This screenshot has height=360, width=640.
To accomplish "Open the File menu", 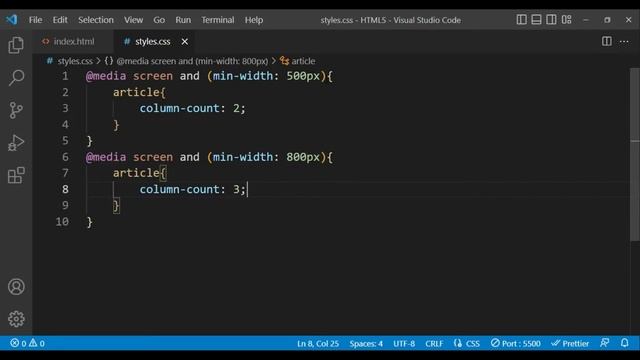I will [x=36, y=20].
